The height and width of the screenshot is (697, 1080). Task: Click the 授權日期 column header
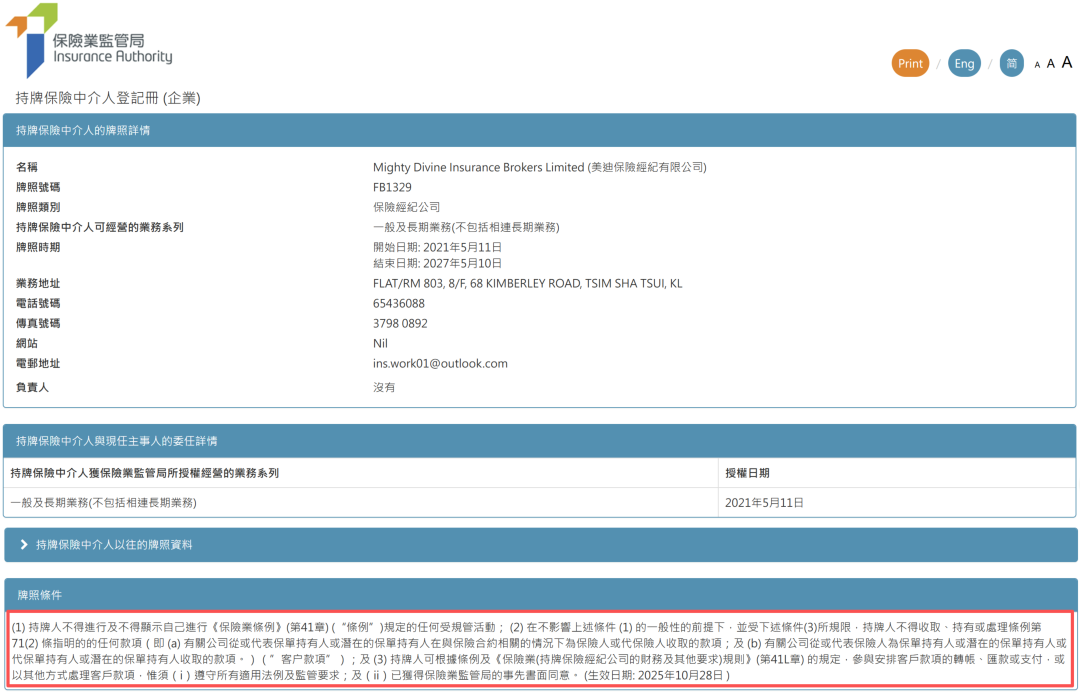747,473
